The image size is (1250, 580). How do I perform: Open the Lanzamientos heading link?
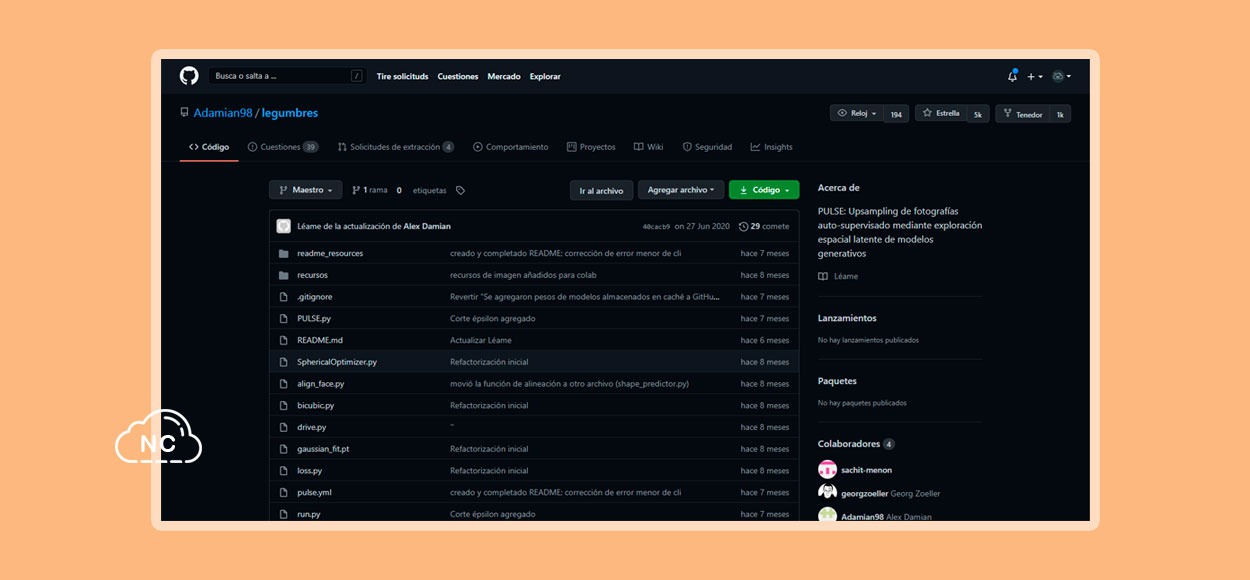tap(847, 318)
